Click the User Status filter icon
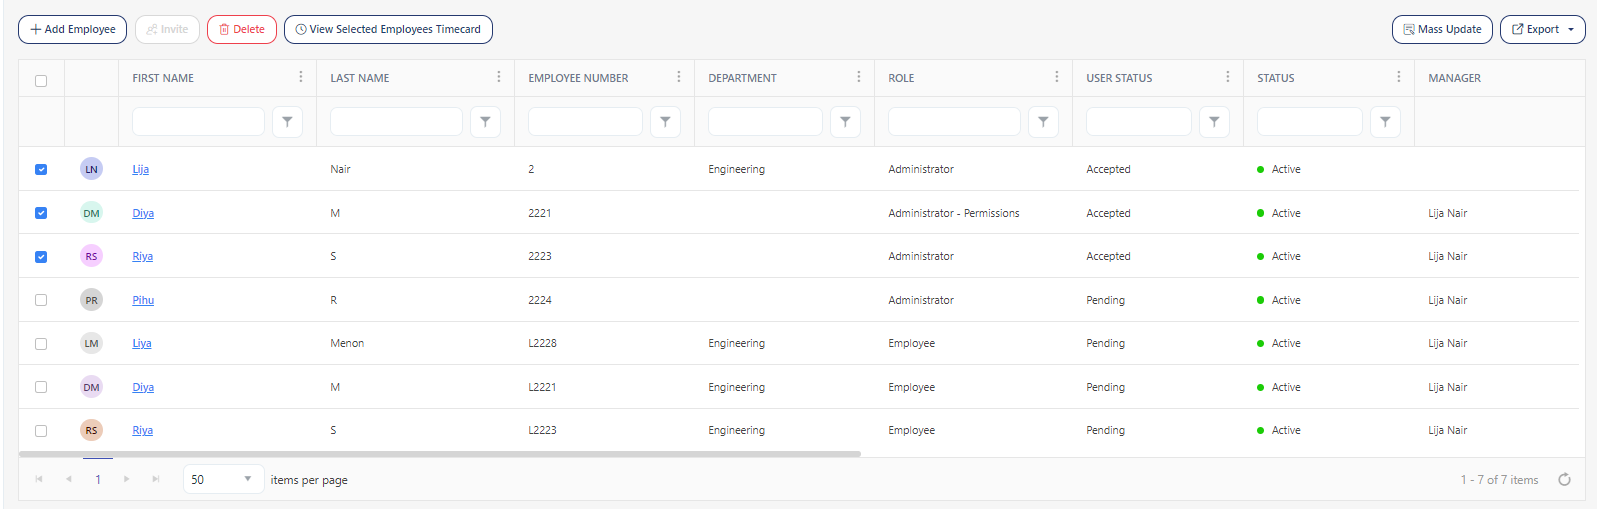The width and height of the screenshot is (1597, 509). pyautogui.click(x=1214, y=122)
